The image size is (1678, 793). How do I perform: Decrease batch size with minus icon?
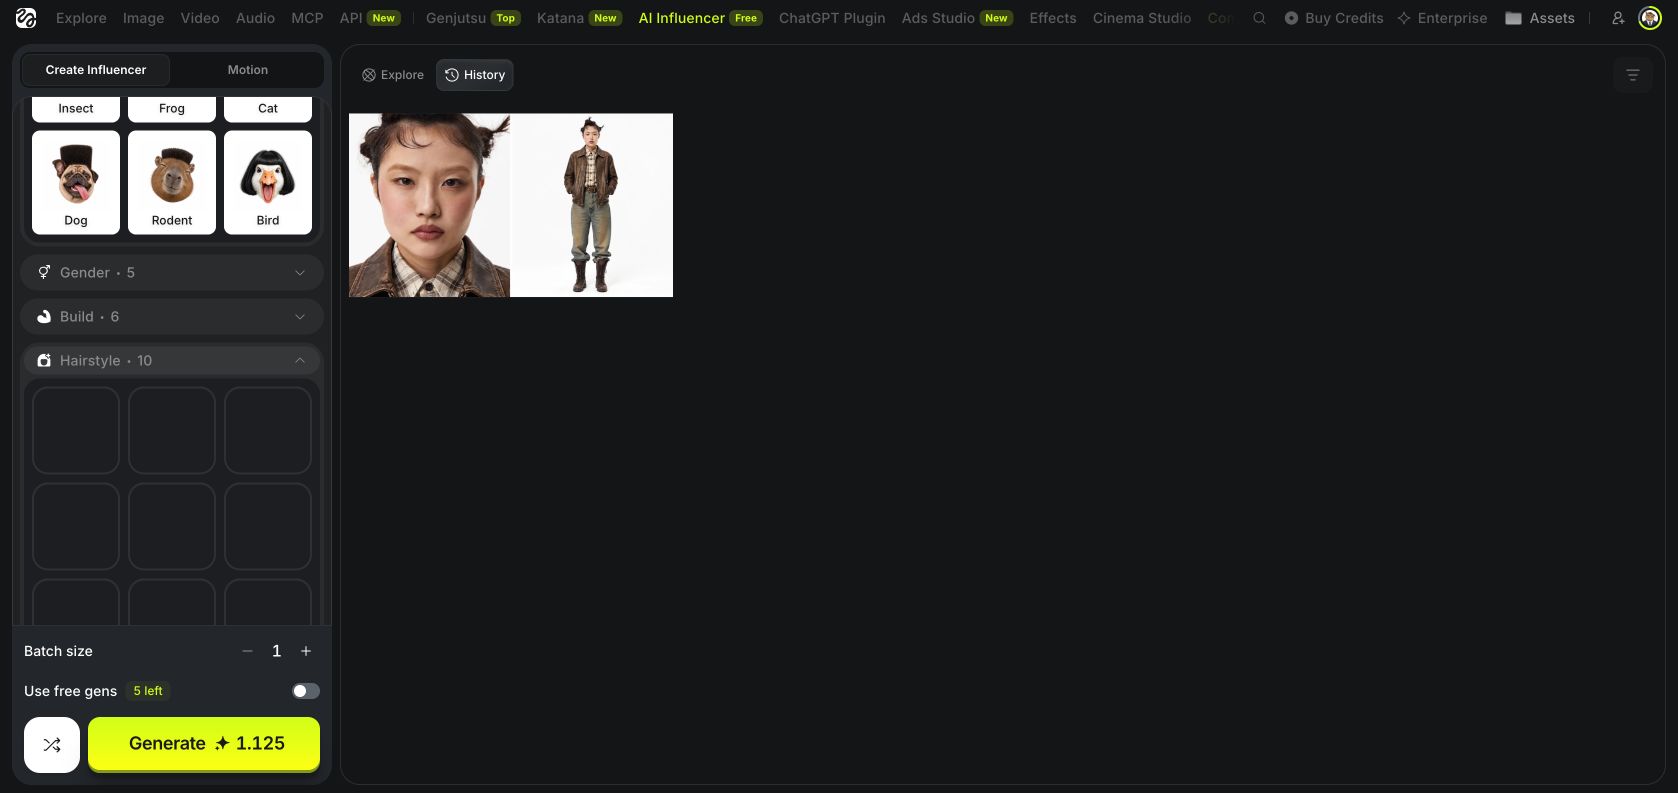coord(247,651)
